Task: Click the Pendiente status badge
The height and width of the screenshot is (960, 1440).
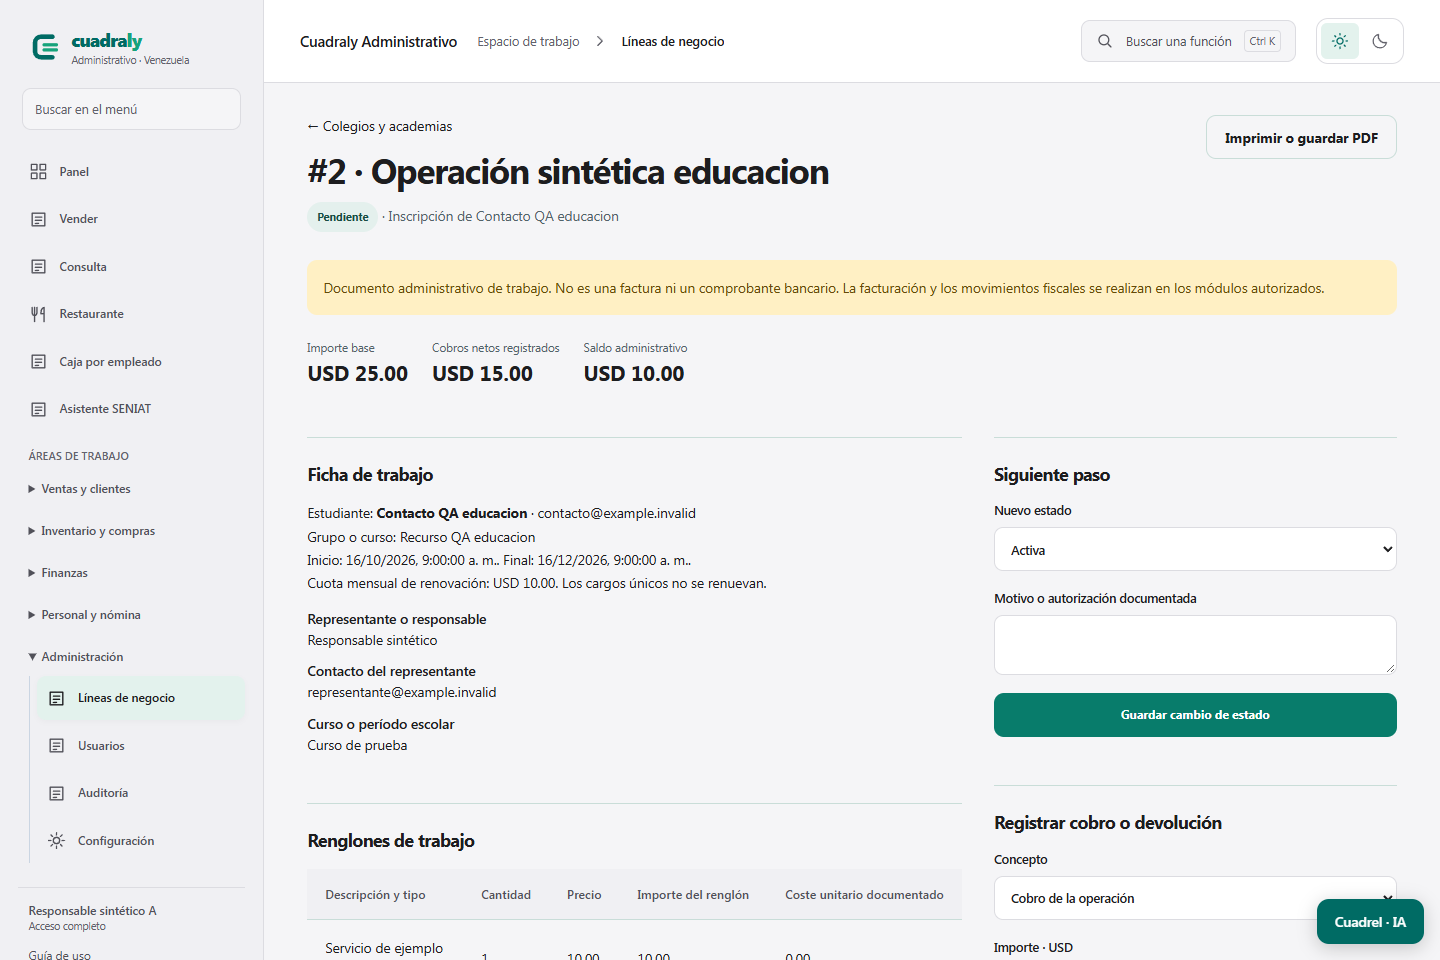Action: (x=343, y=217)
